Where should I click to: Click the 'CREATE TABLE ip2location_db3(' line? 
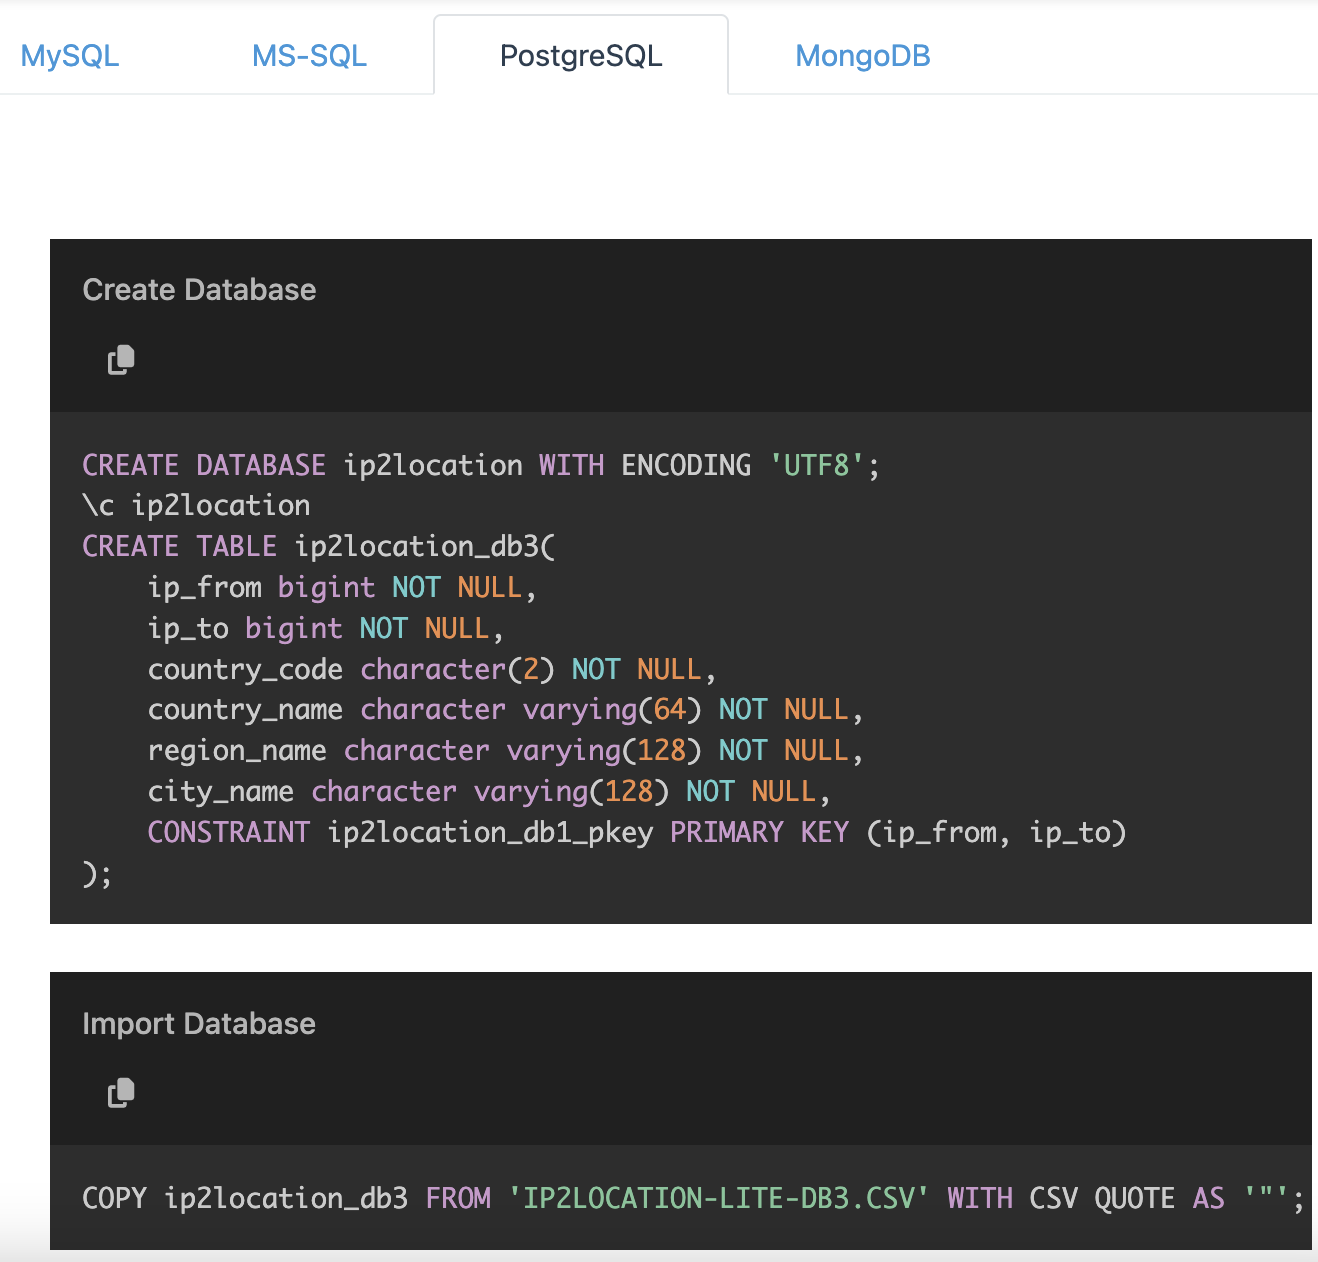[x=318, y=547]
